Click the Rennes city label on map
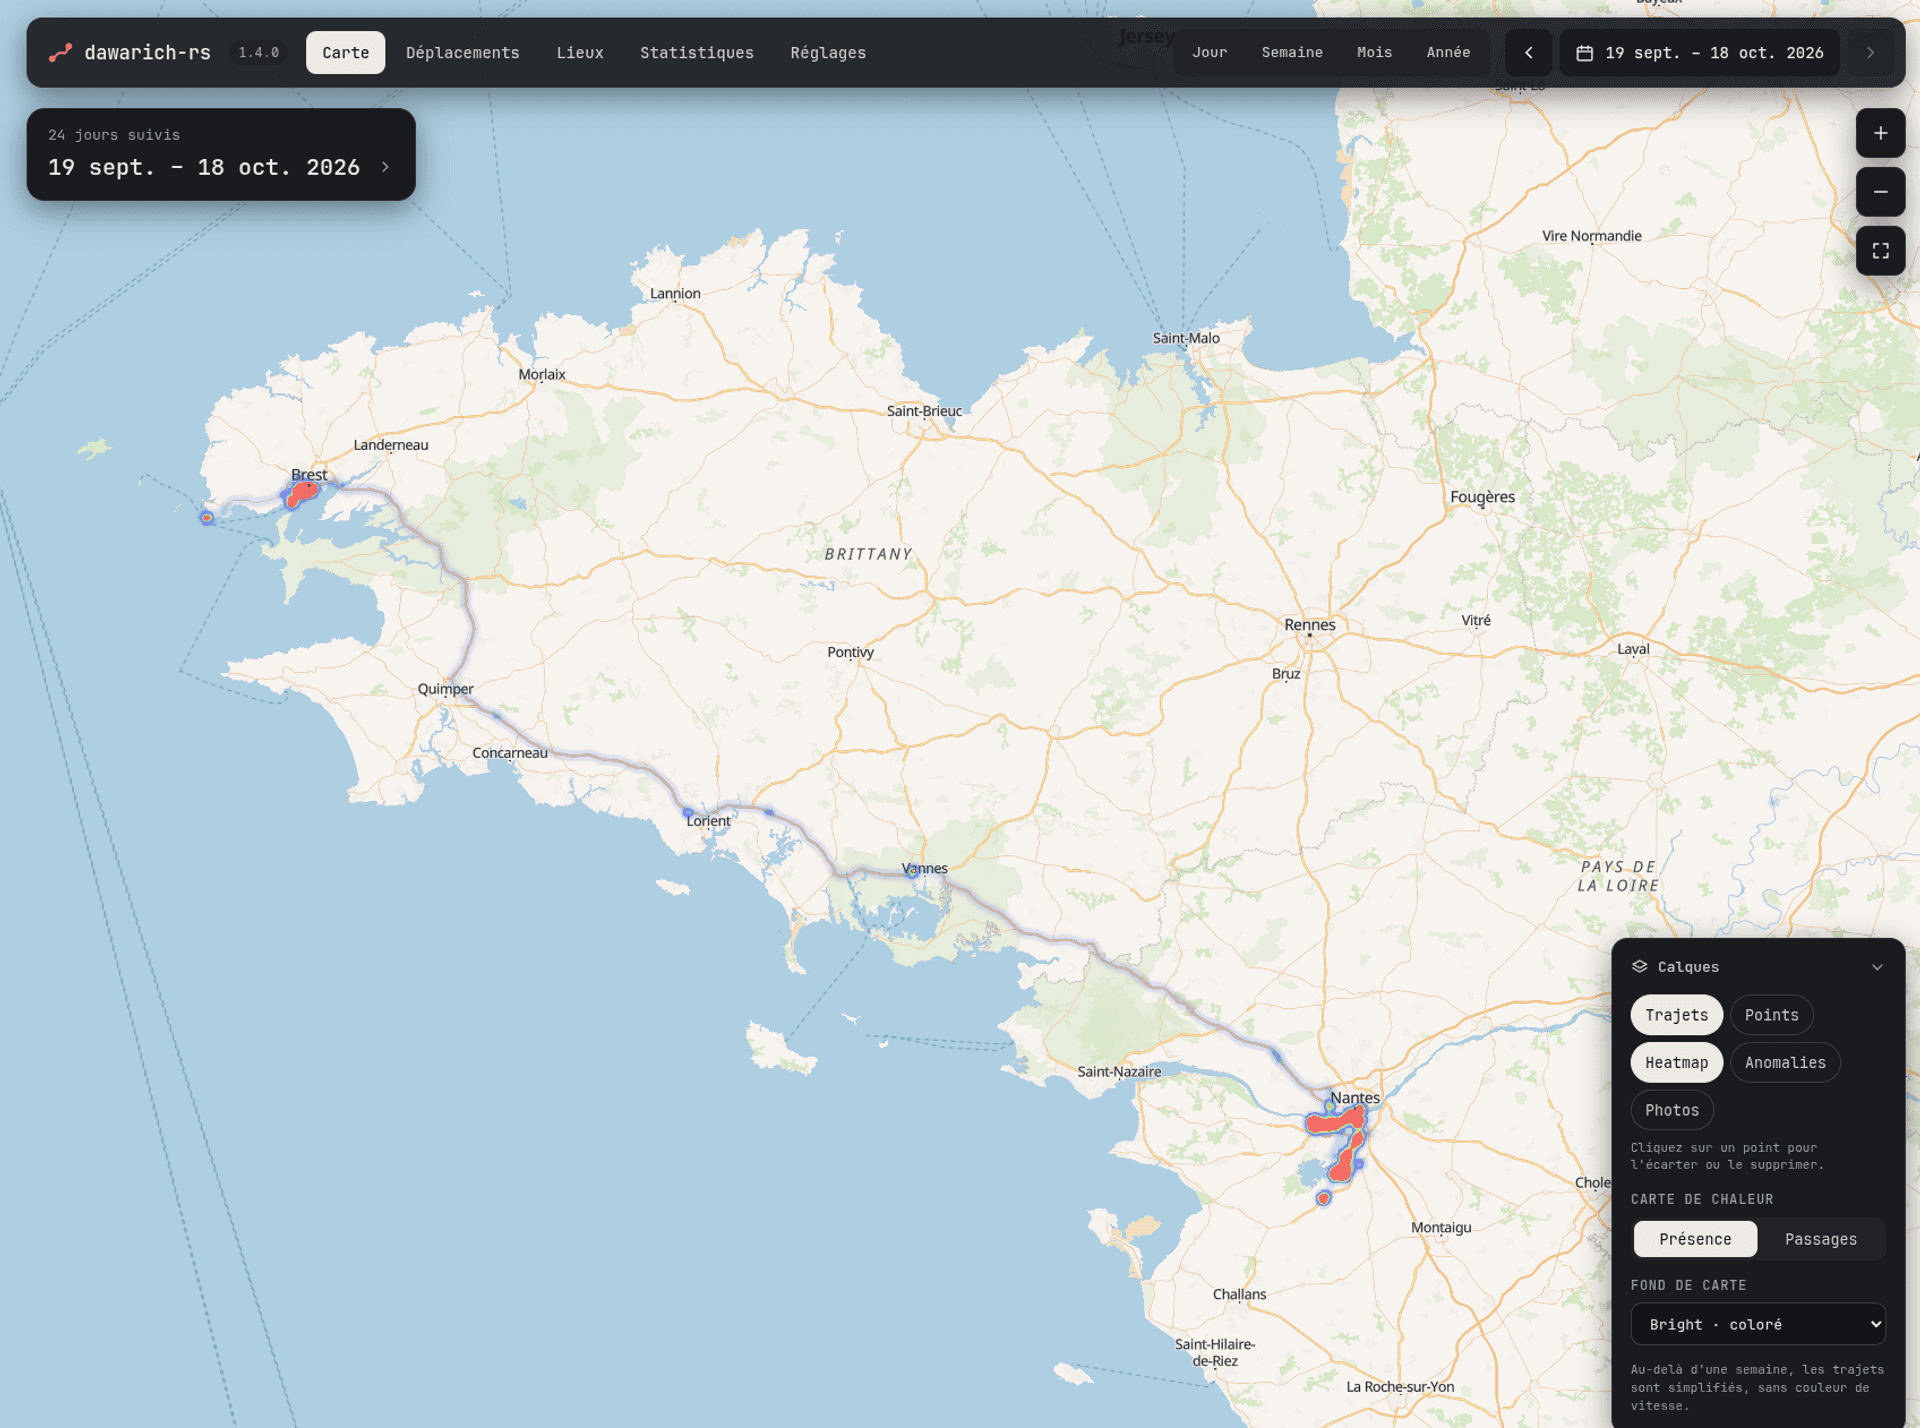The image size is (1920, 1428). 1309,624
